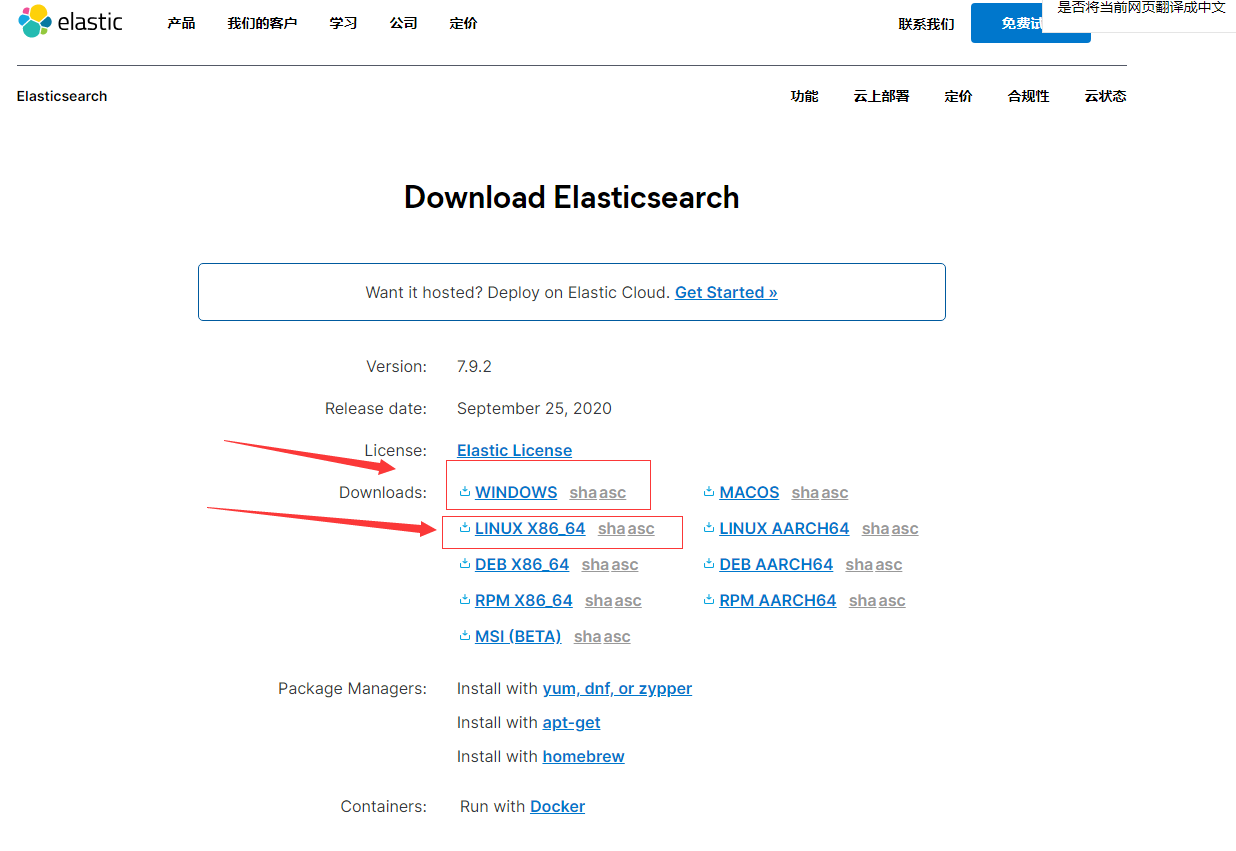
Task: Open the 定价 top menu item
Action: 463,23
